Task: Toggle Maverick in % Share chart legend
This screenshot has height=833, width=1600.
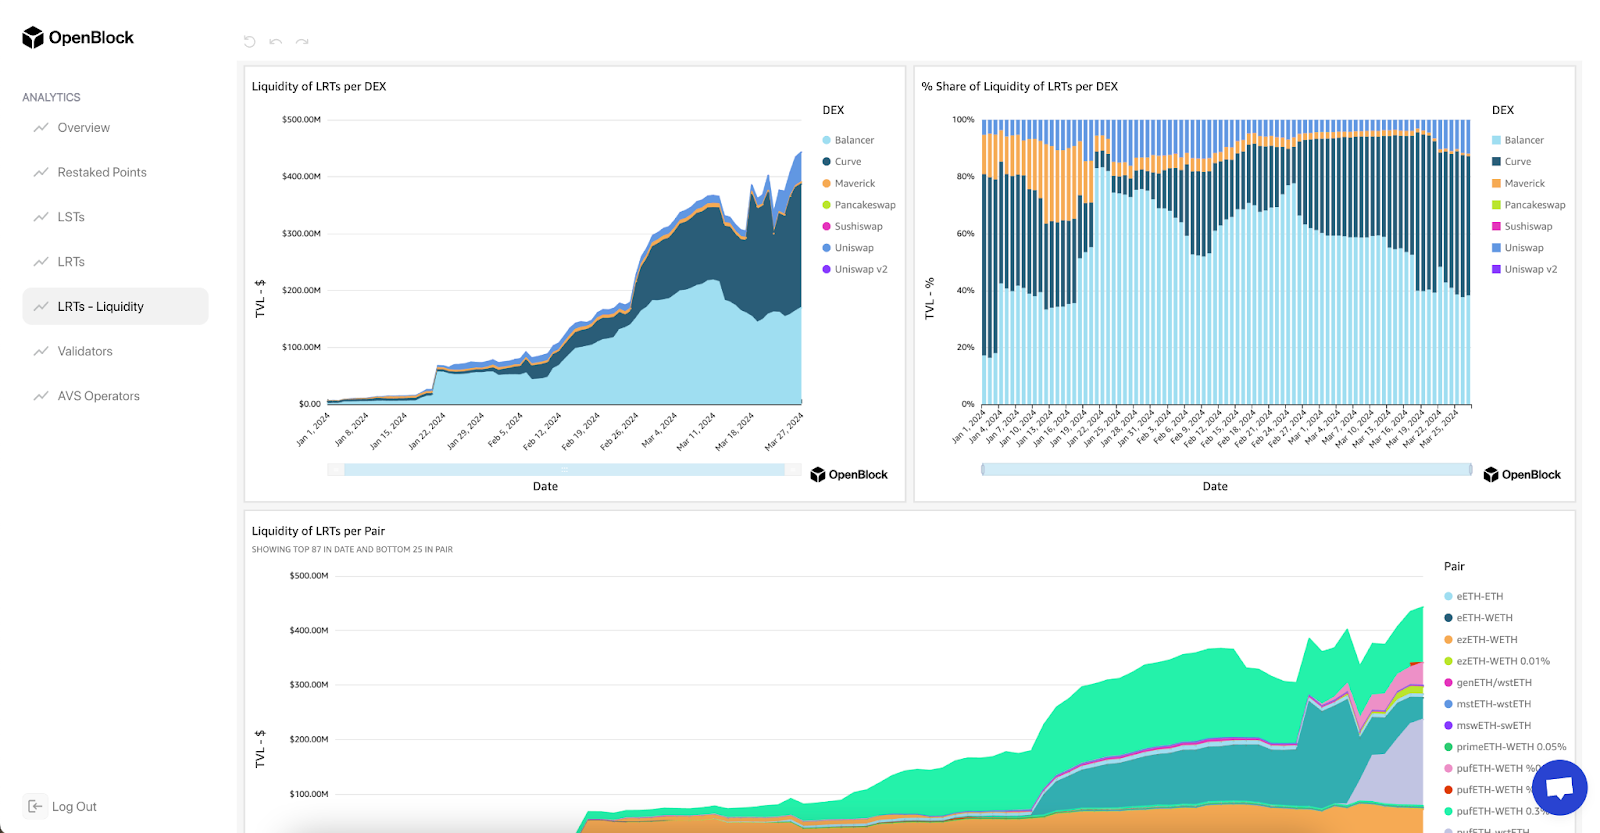Action: [x=1518, y=183]
